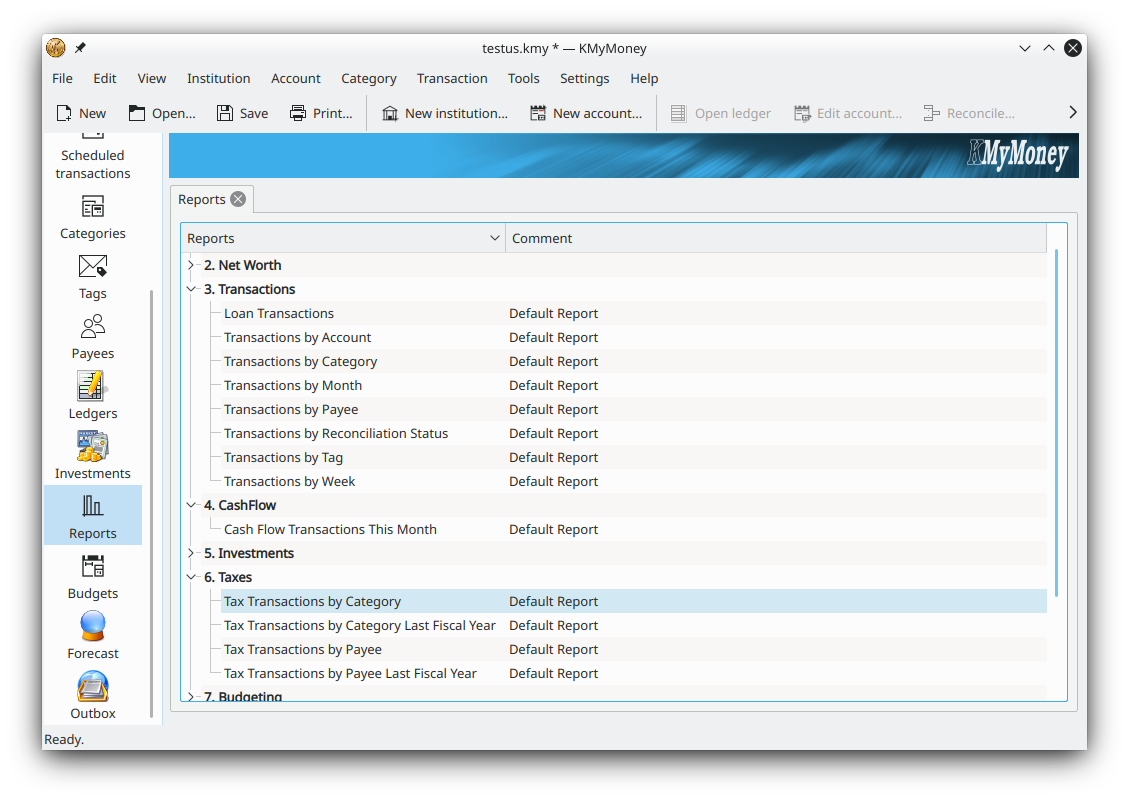This screenshot has width=1129, height=800.
Task: Open the Budgets view
Action: pos(93,576)
